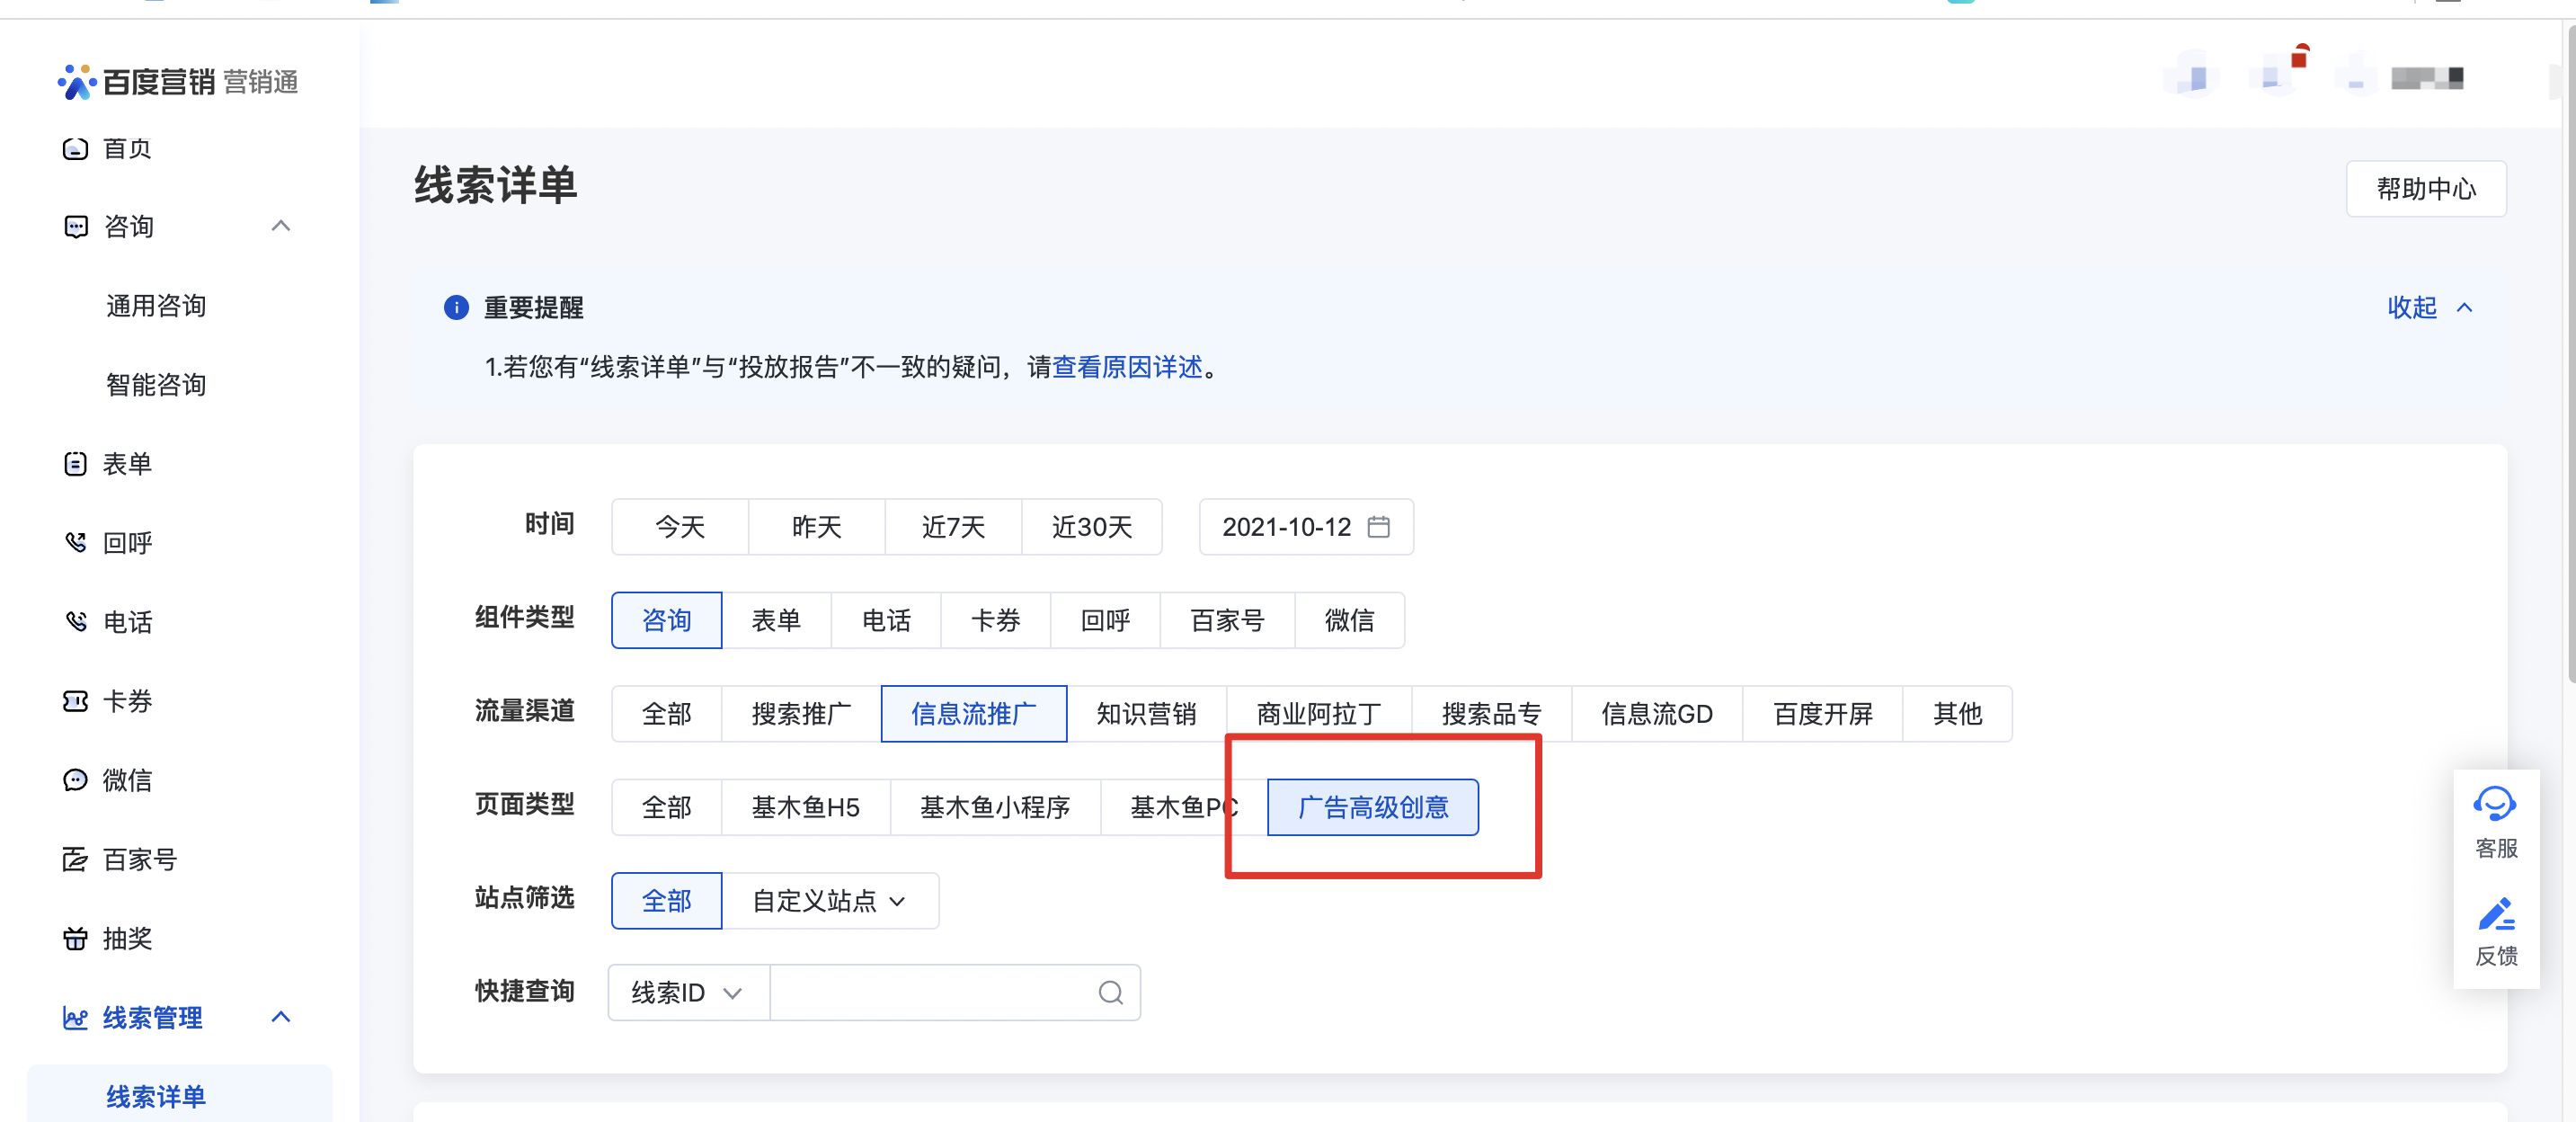The height and width of the screenshot is (1122, 2576).
Task: Open the 百家号 sidebar entry
Action: [139, 859]
